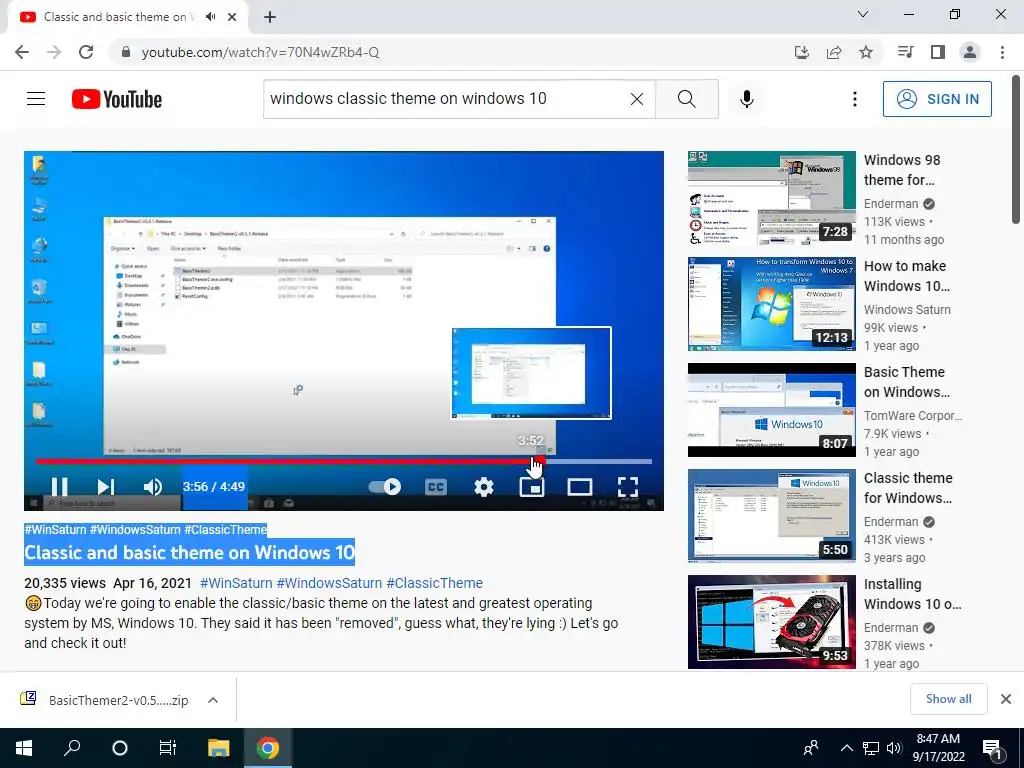Pause the video playback
This screenshot has height=768, width=1024.
(x=59, y=487)
